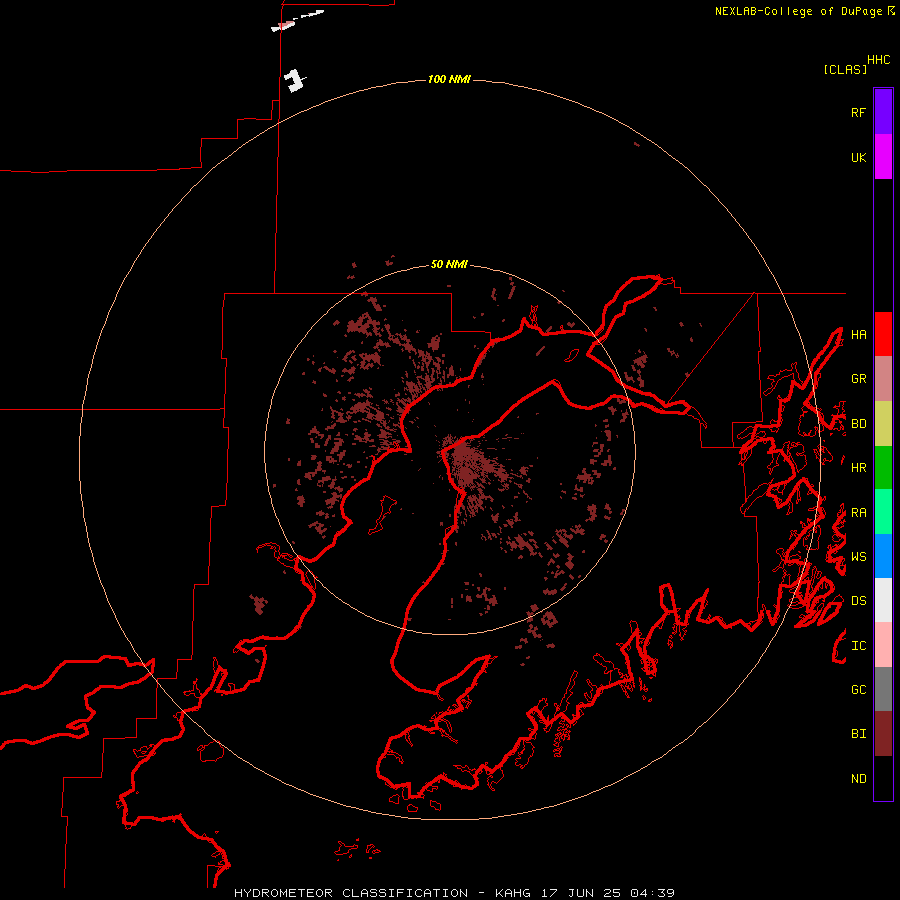
Task: Click the DS legend label
Action: click(x=858, y=601)
